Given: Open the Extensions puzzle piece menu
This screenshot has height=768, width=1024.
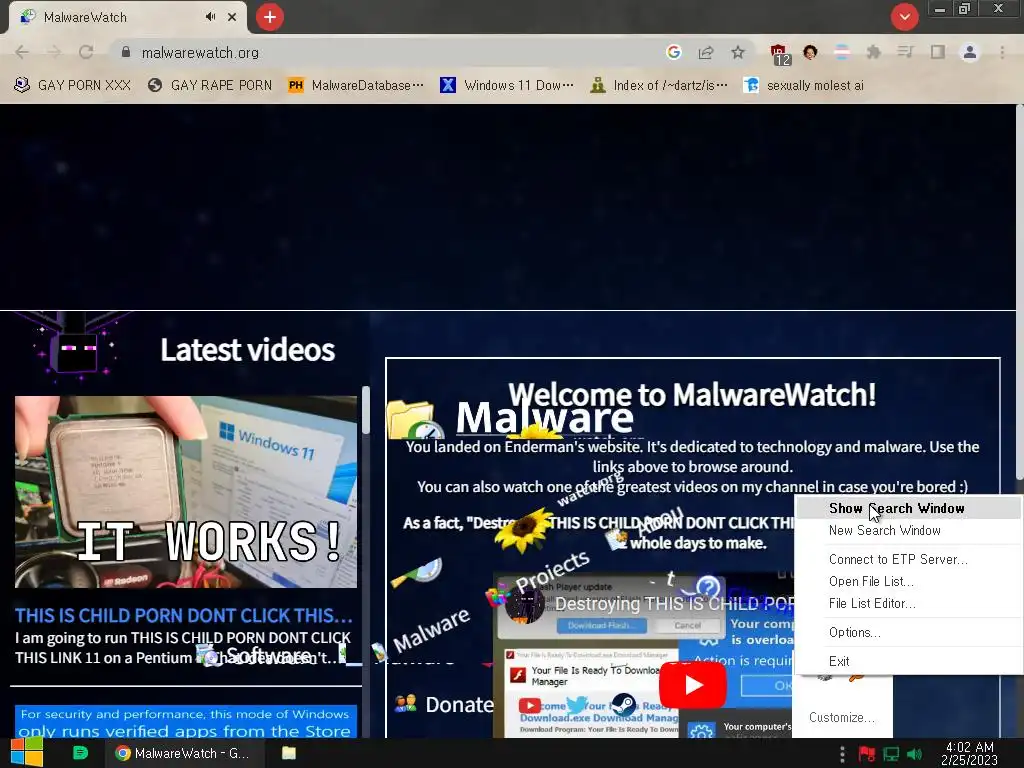Looking at the screenshot, I should pyautogui.click(x=873, y=52).
